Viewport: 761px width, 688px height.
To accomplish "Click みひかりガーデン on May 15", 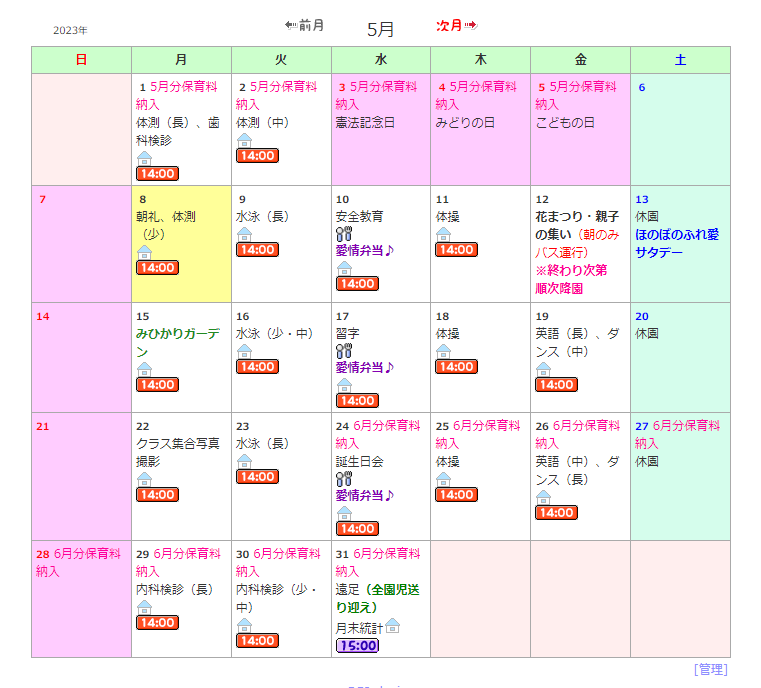I will point(178,343).
